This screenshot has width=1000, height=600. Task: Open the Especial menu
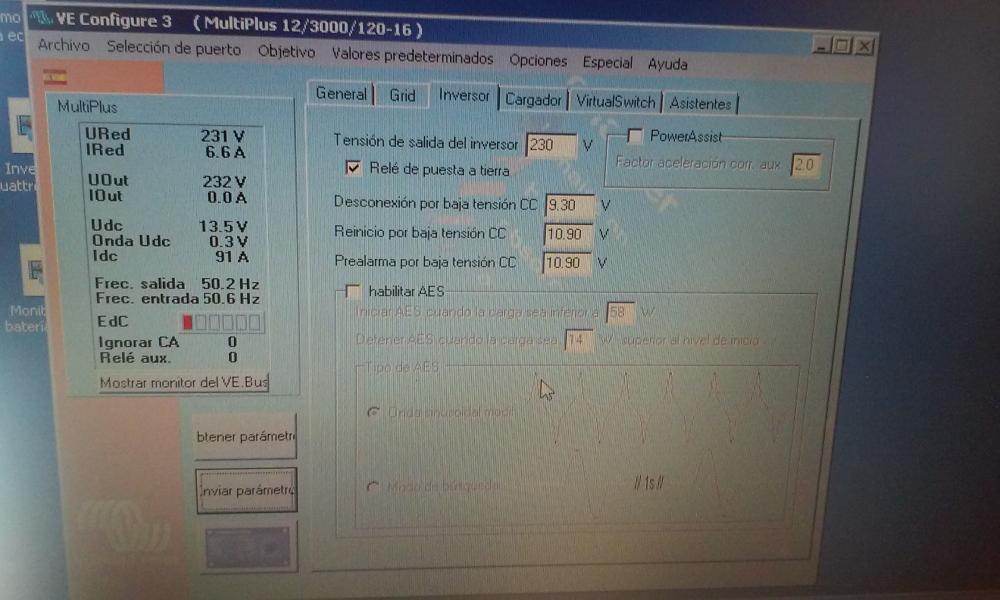click(x=607, y=62)
